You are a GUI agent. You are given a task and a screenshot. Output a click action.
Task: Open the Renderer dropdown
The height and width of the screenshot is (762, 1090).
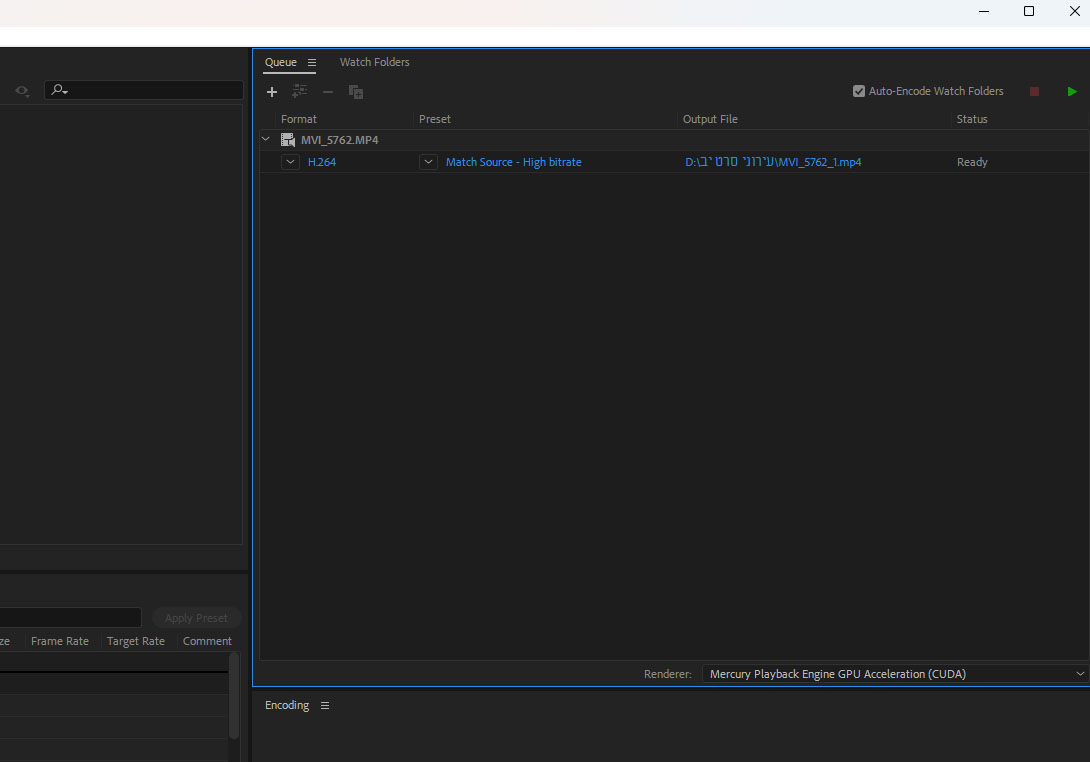pyautogui.click(x=894, y=674)
